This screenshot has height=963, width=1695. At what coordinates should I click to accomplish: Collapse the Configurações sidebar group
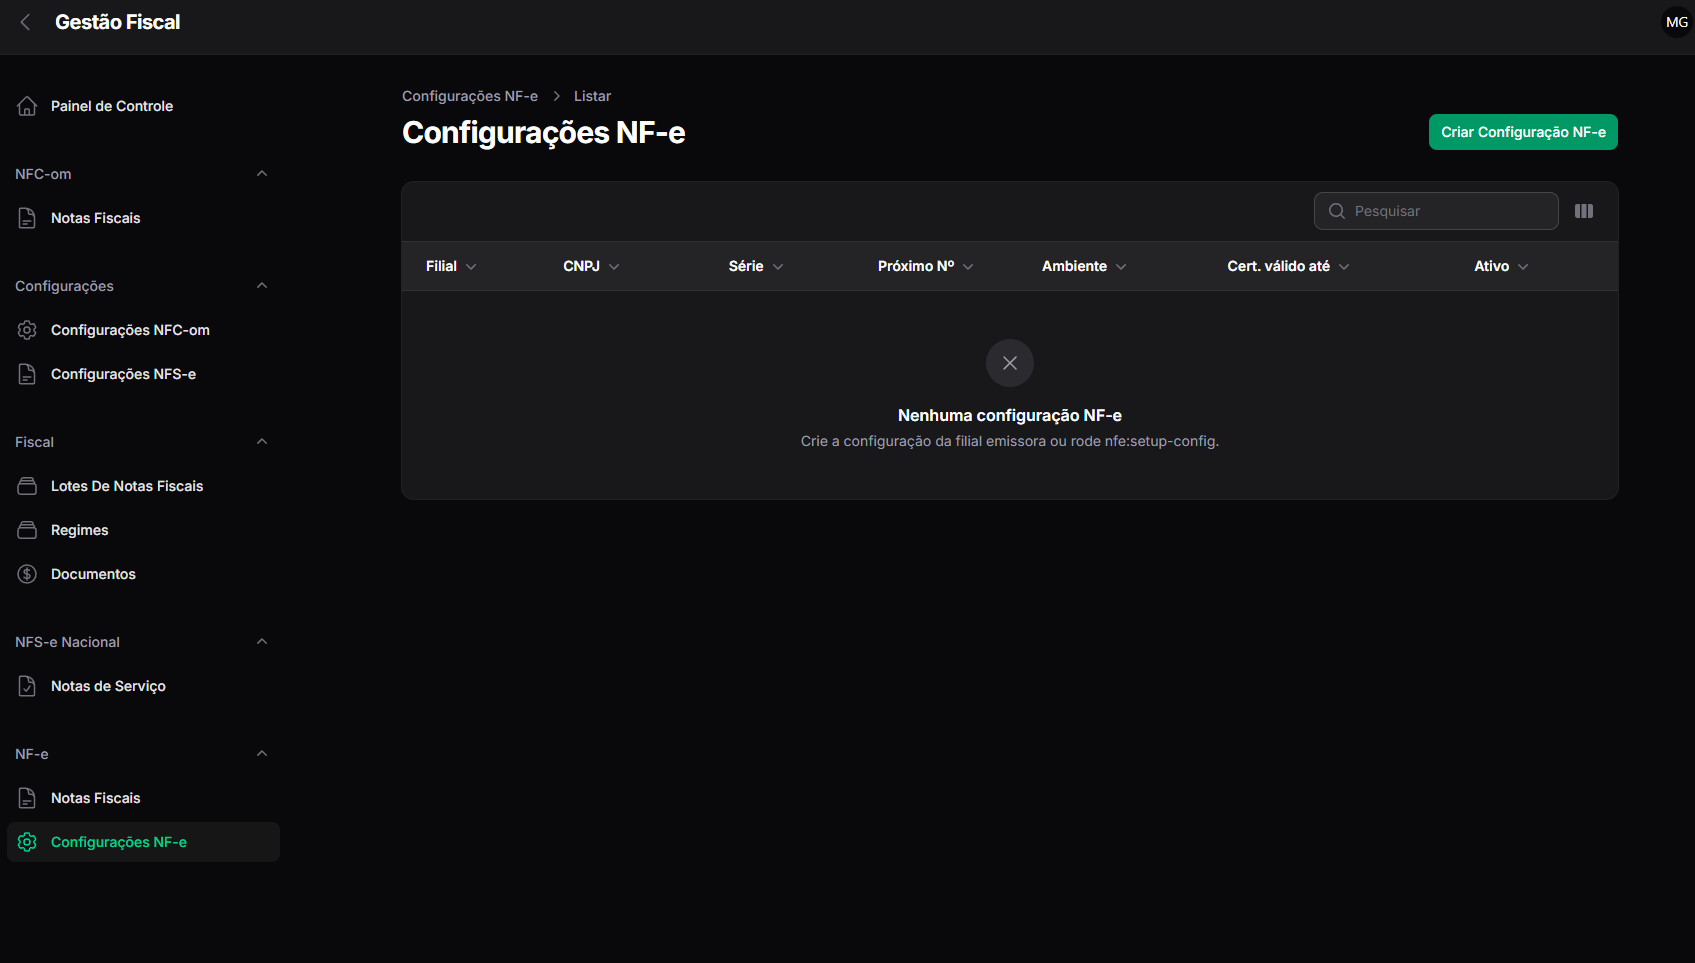coord(262,286)
